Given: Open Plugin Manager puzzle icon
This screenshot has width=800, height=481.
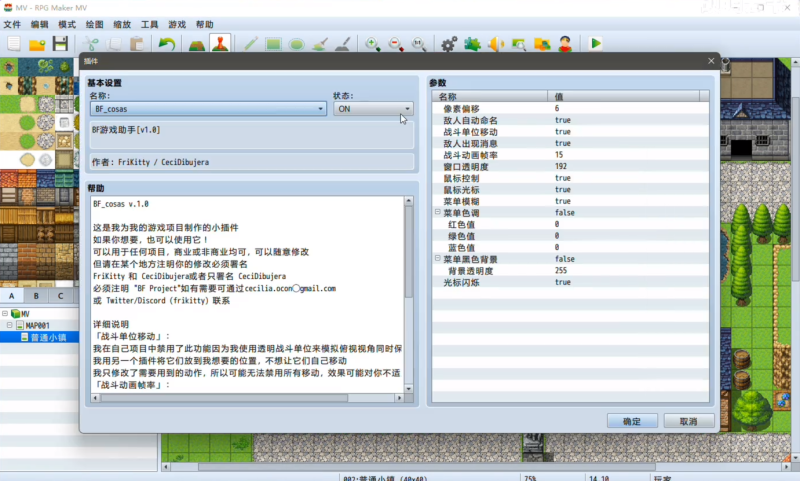Looking at the screenshot, I should pos(472,44).
